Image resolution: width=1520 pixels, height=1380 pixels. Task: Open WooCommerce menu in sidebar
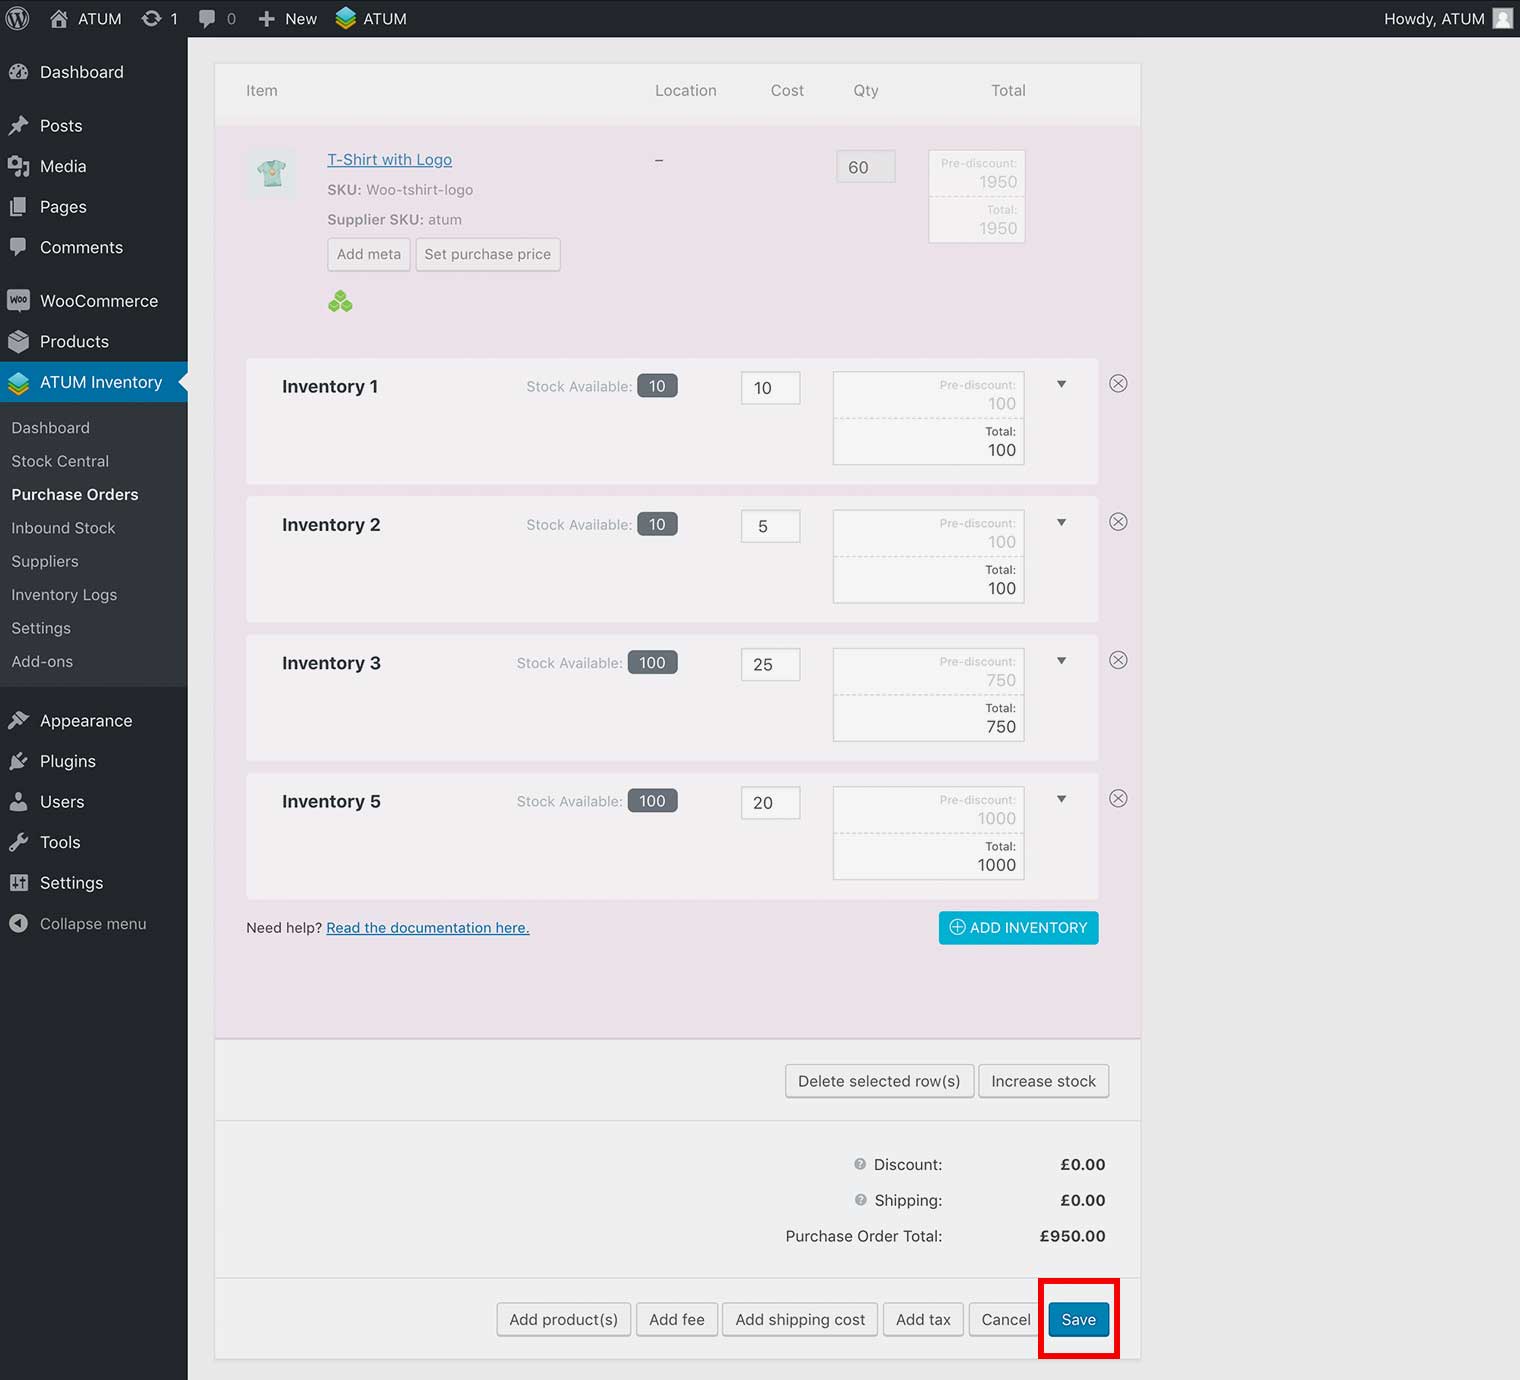tap(98, 301)
